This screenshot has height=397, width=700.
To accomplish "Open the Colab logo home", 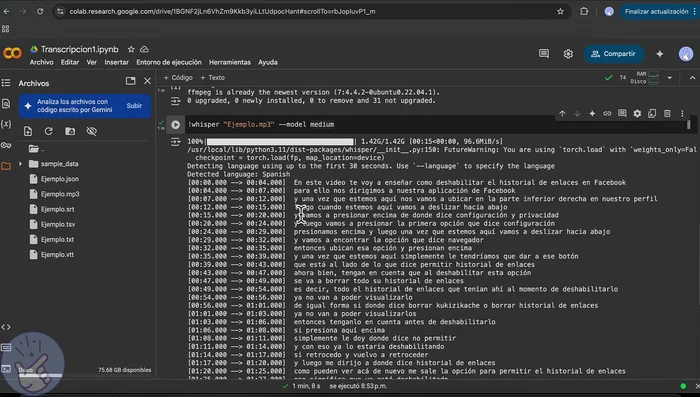I will [x=12, y=53].
